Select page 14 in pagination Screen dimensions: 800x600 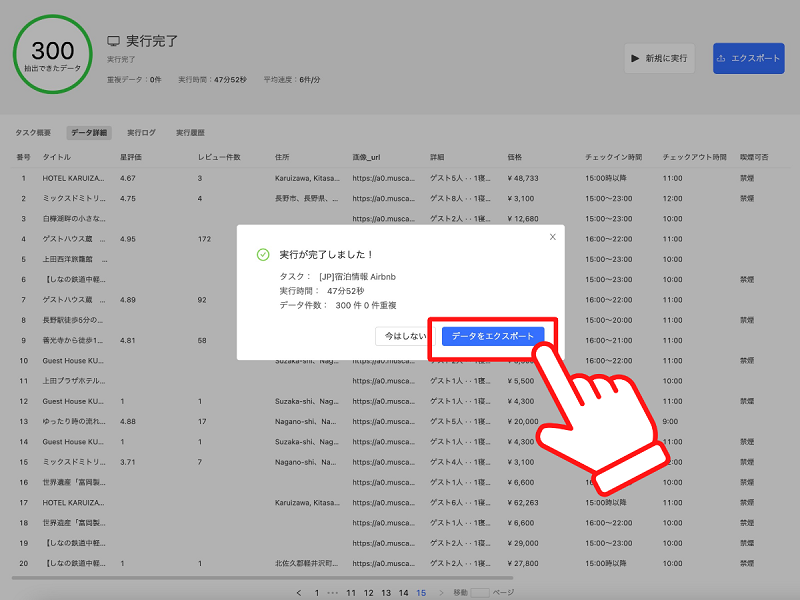point(403,592)
